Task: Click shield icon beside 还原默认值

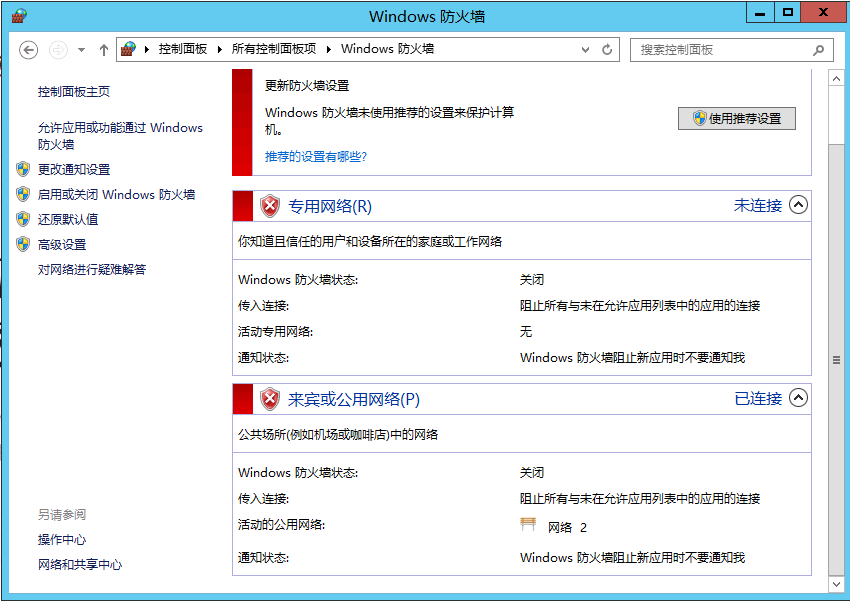Action: tap(23, 219)
